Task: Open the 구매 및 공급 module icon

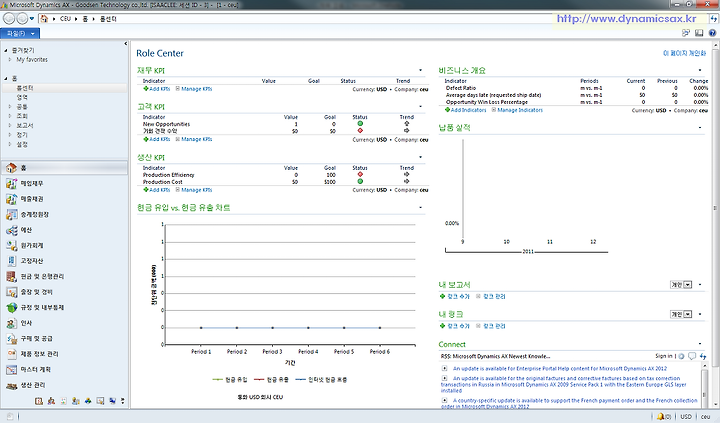Action: 11,338
